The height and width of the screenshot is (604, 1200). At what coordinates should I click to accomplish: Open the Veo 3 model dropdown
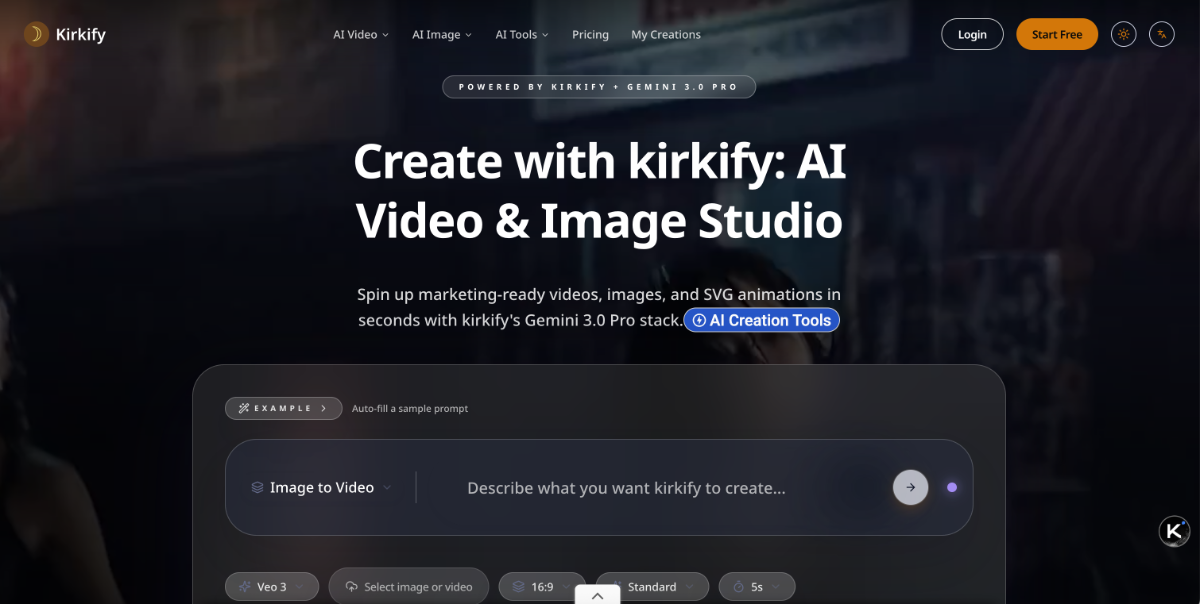pyautogui.click(x=272, y=586)
